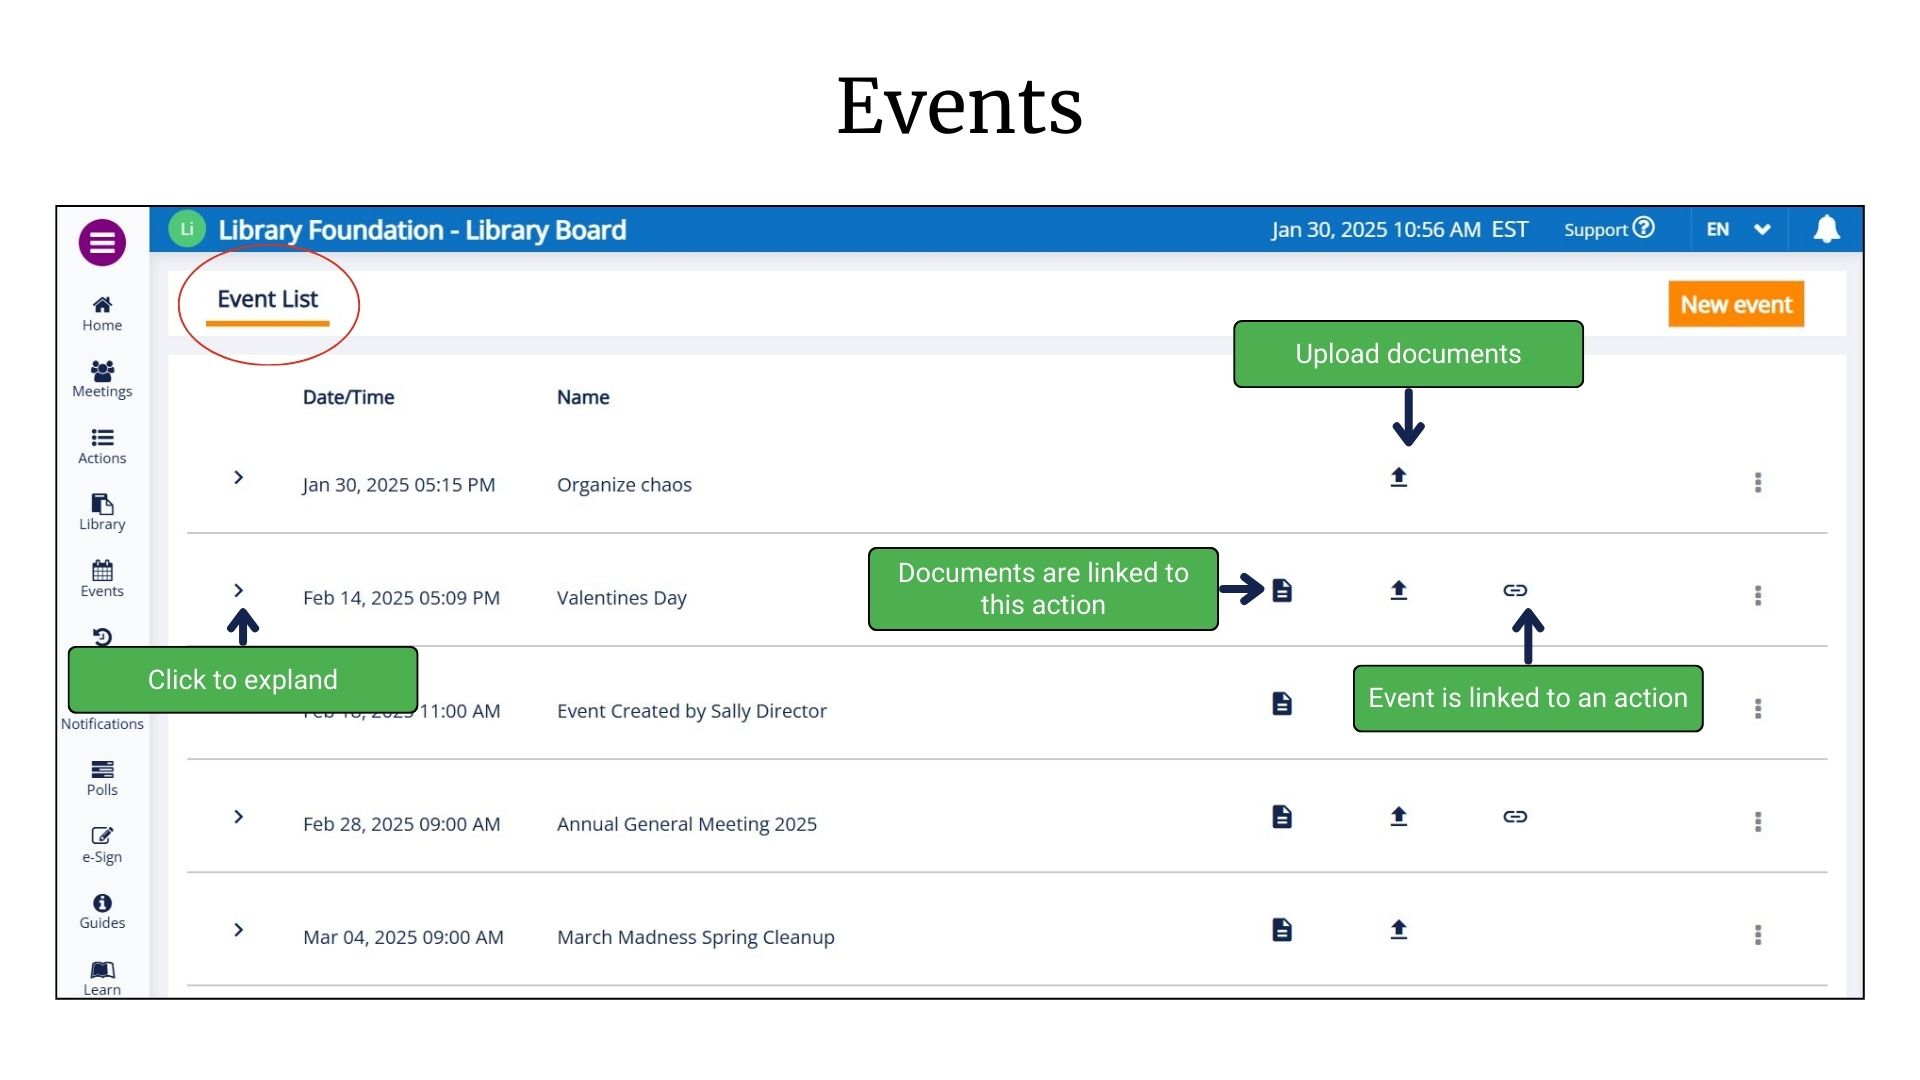Open the EN language dropdown
The image size is (1920, 1080).
(1738, 230)
